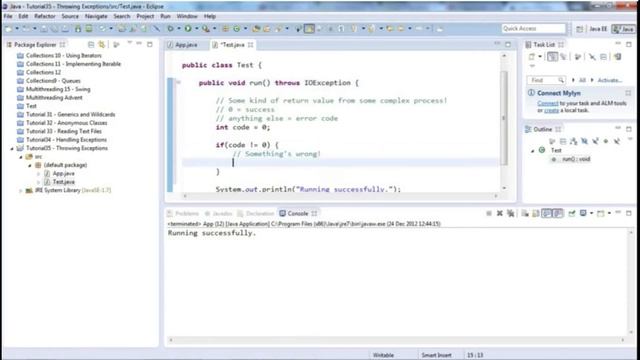Image resolution: width=640 pixels, height=360 pixels.
Task: Select Test.java in Package Explorer
Action: 63,182
